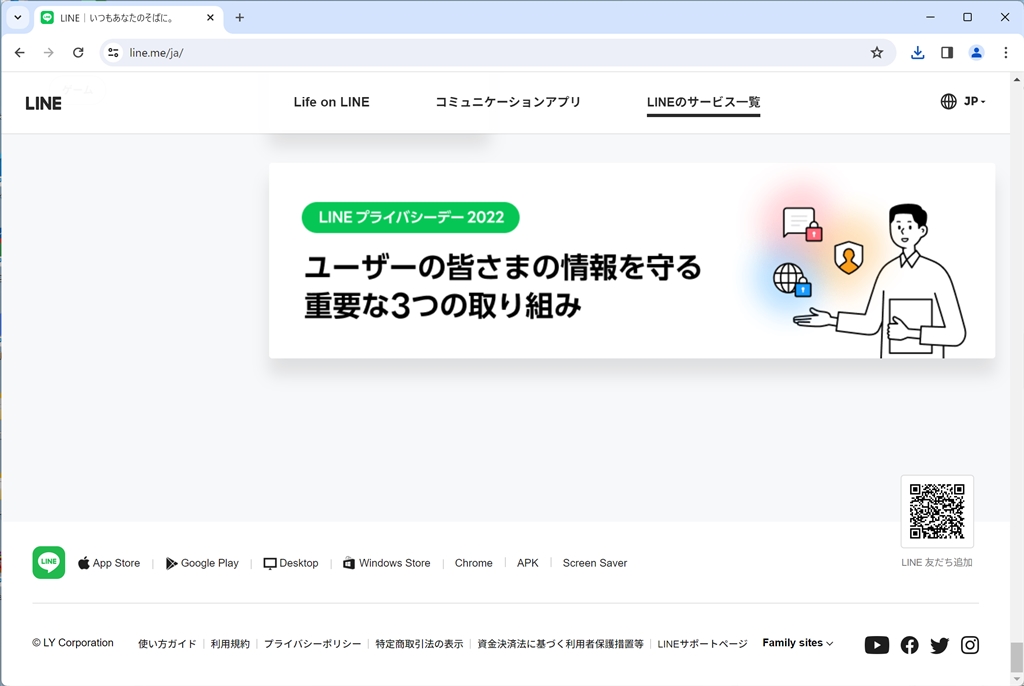This screenshot has width=1024, height=686.
Task: Click the LINE 友だち追加 label
Action: pos(936,563)
